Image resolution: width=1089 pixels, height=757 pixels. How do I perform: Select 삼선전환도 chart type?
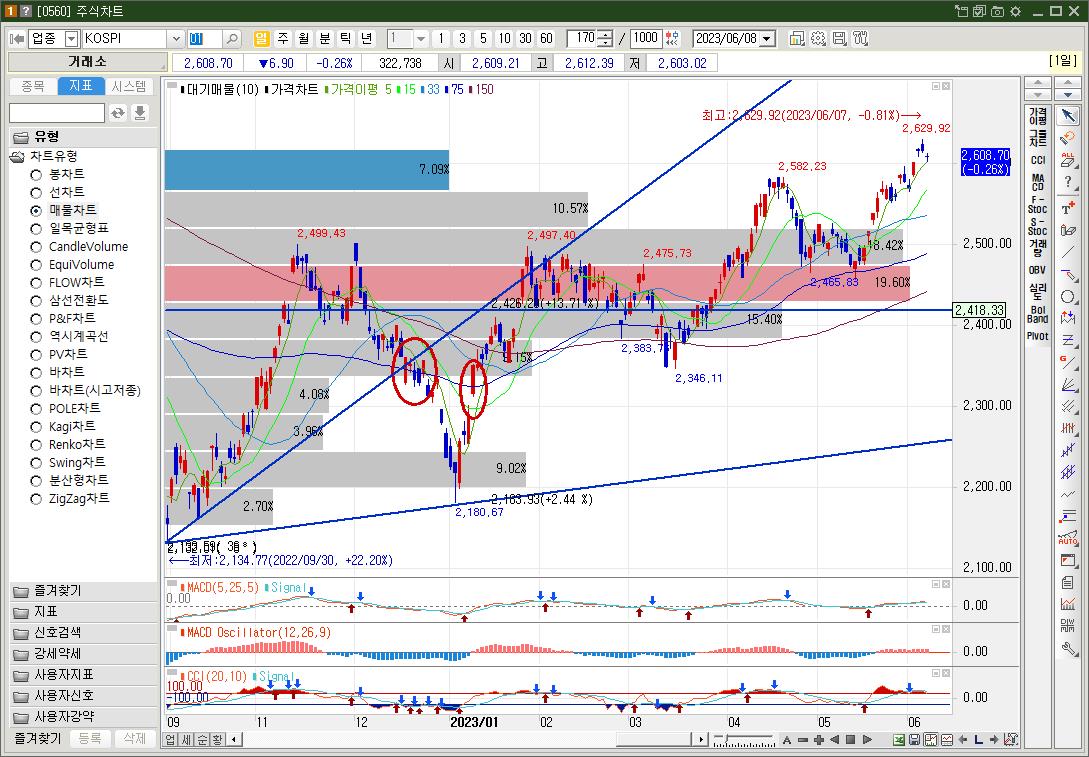(70, 300)
